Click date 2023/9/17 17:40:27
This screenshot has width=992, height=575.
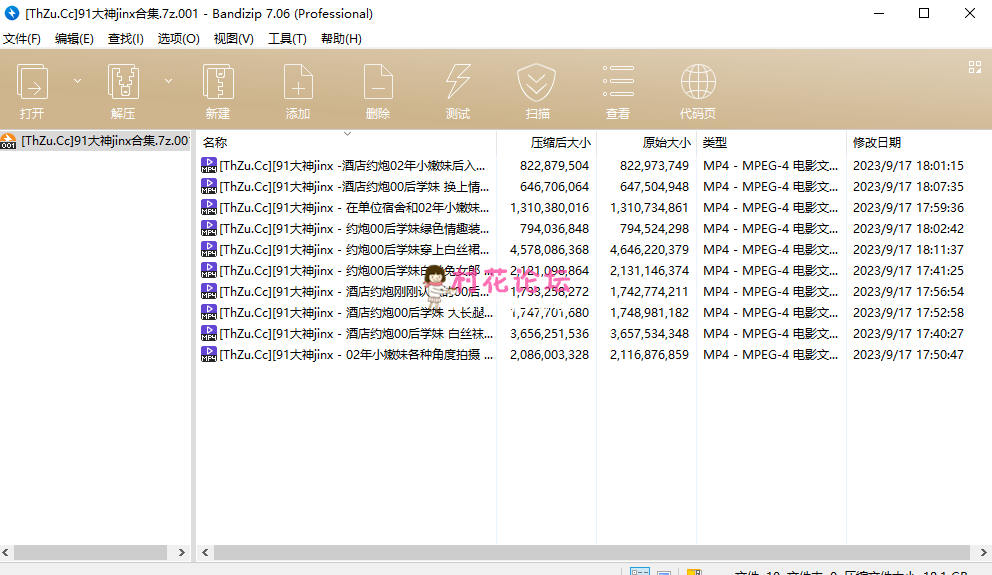(908, 333)
